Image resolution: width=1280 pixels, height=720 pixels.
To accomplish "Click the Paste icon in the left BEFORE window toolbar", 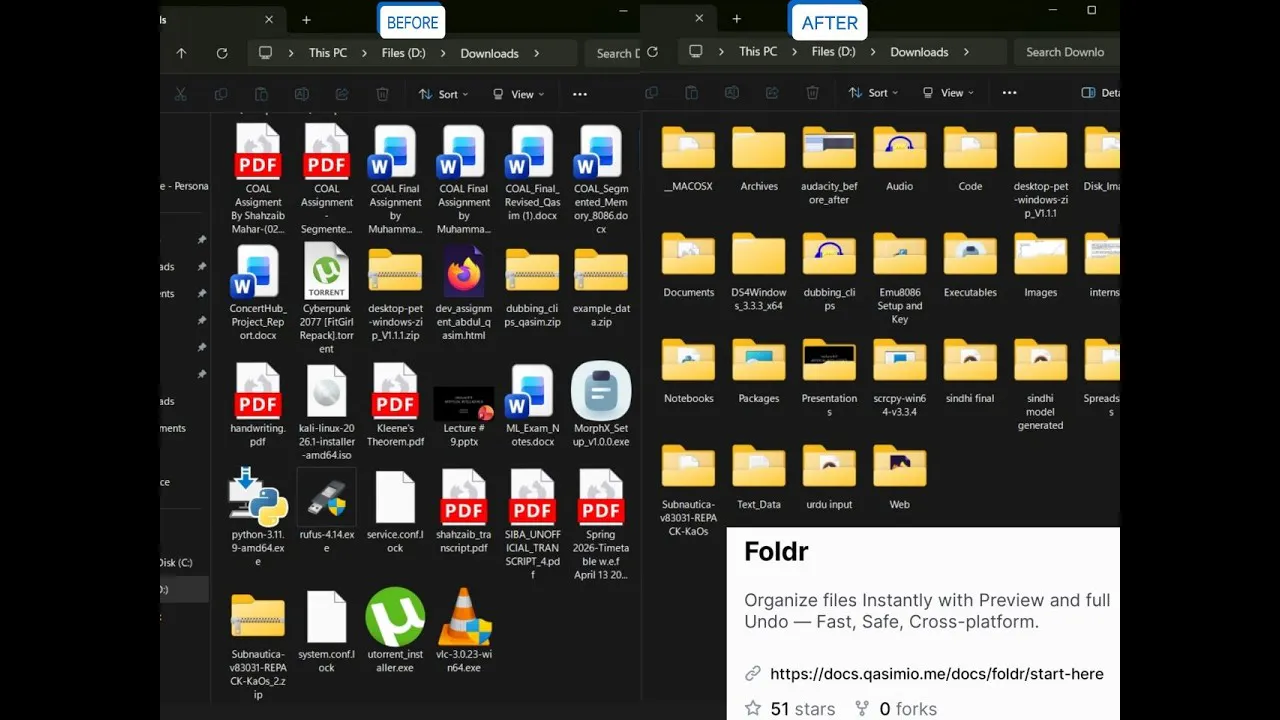I will [x=261, y=94].
